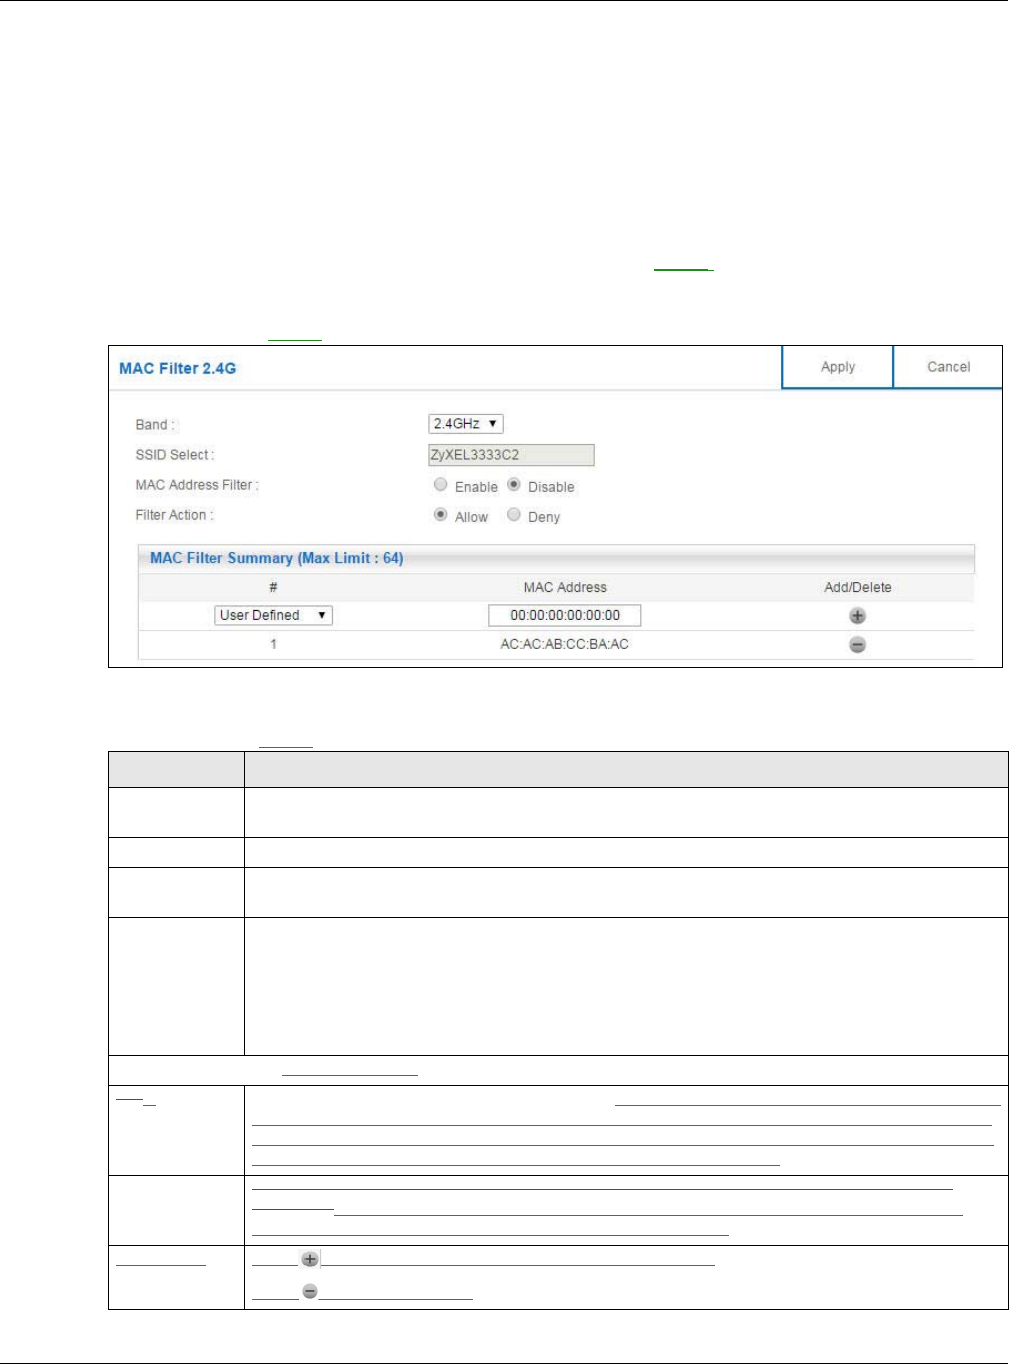Click the Band label
This screenshot has width=1009, height=1364.
(x=155, y=425)
